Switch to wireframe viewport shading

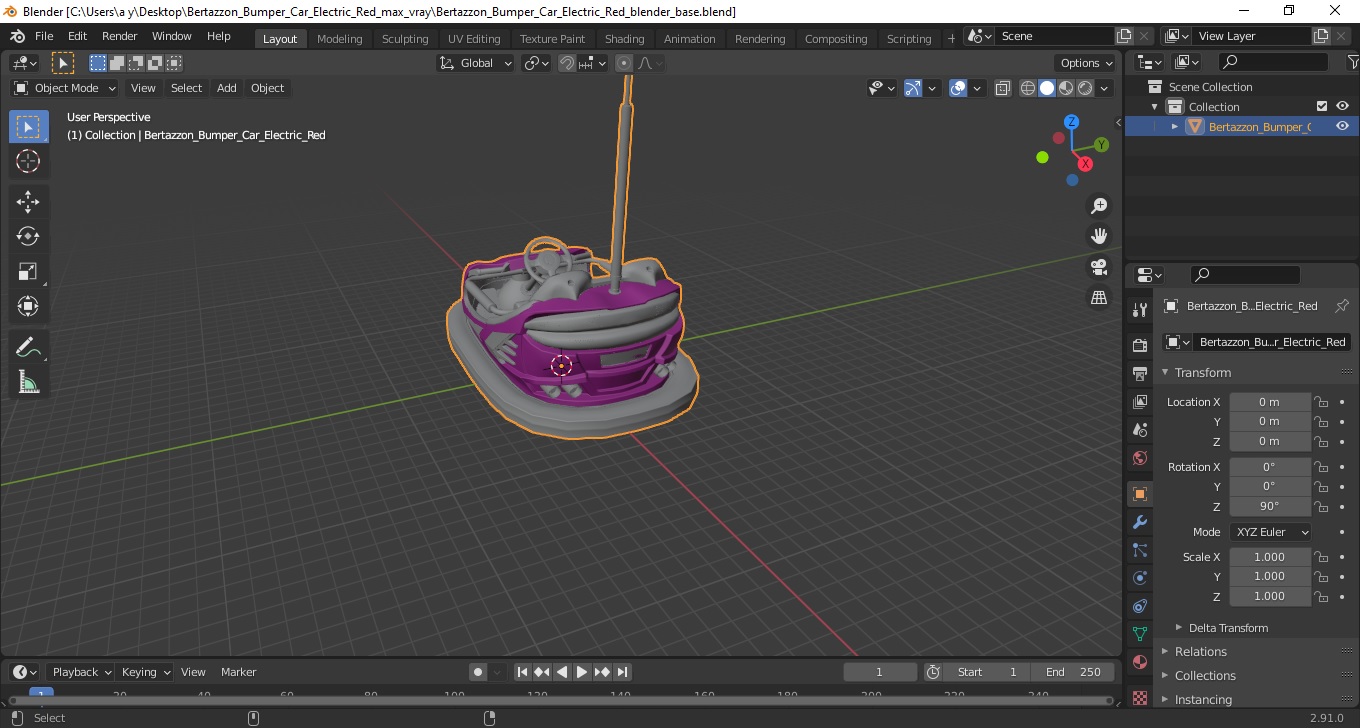pyautogui.click(x=1027, y=88)
